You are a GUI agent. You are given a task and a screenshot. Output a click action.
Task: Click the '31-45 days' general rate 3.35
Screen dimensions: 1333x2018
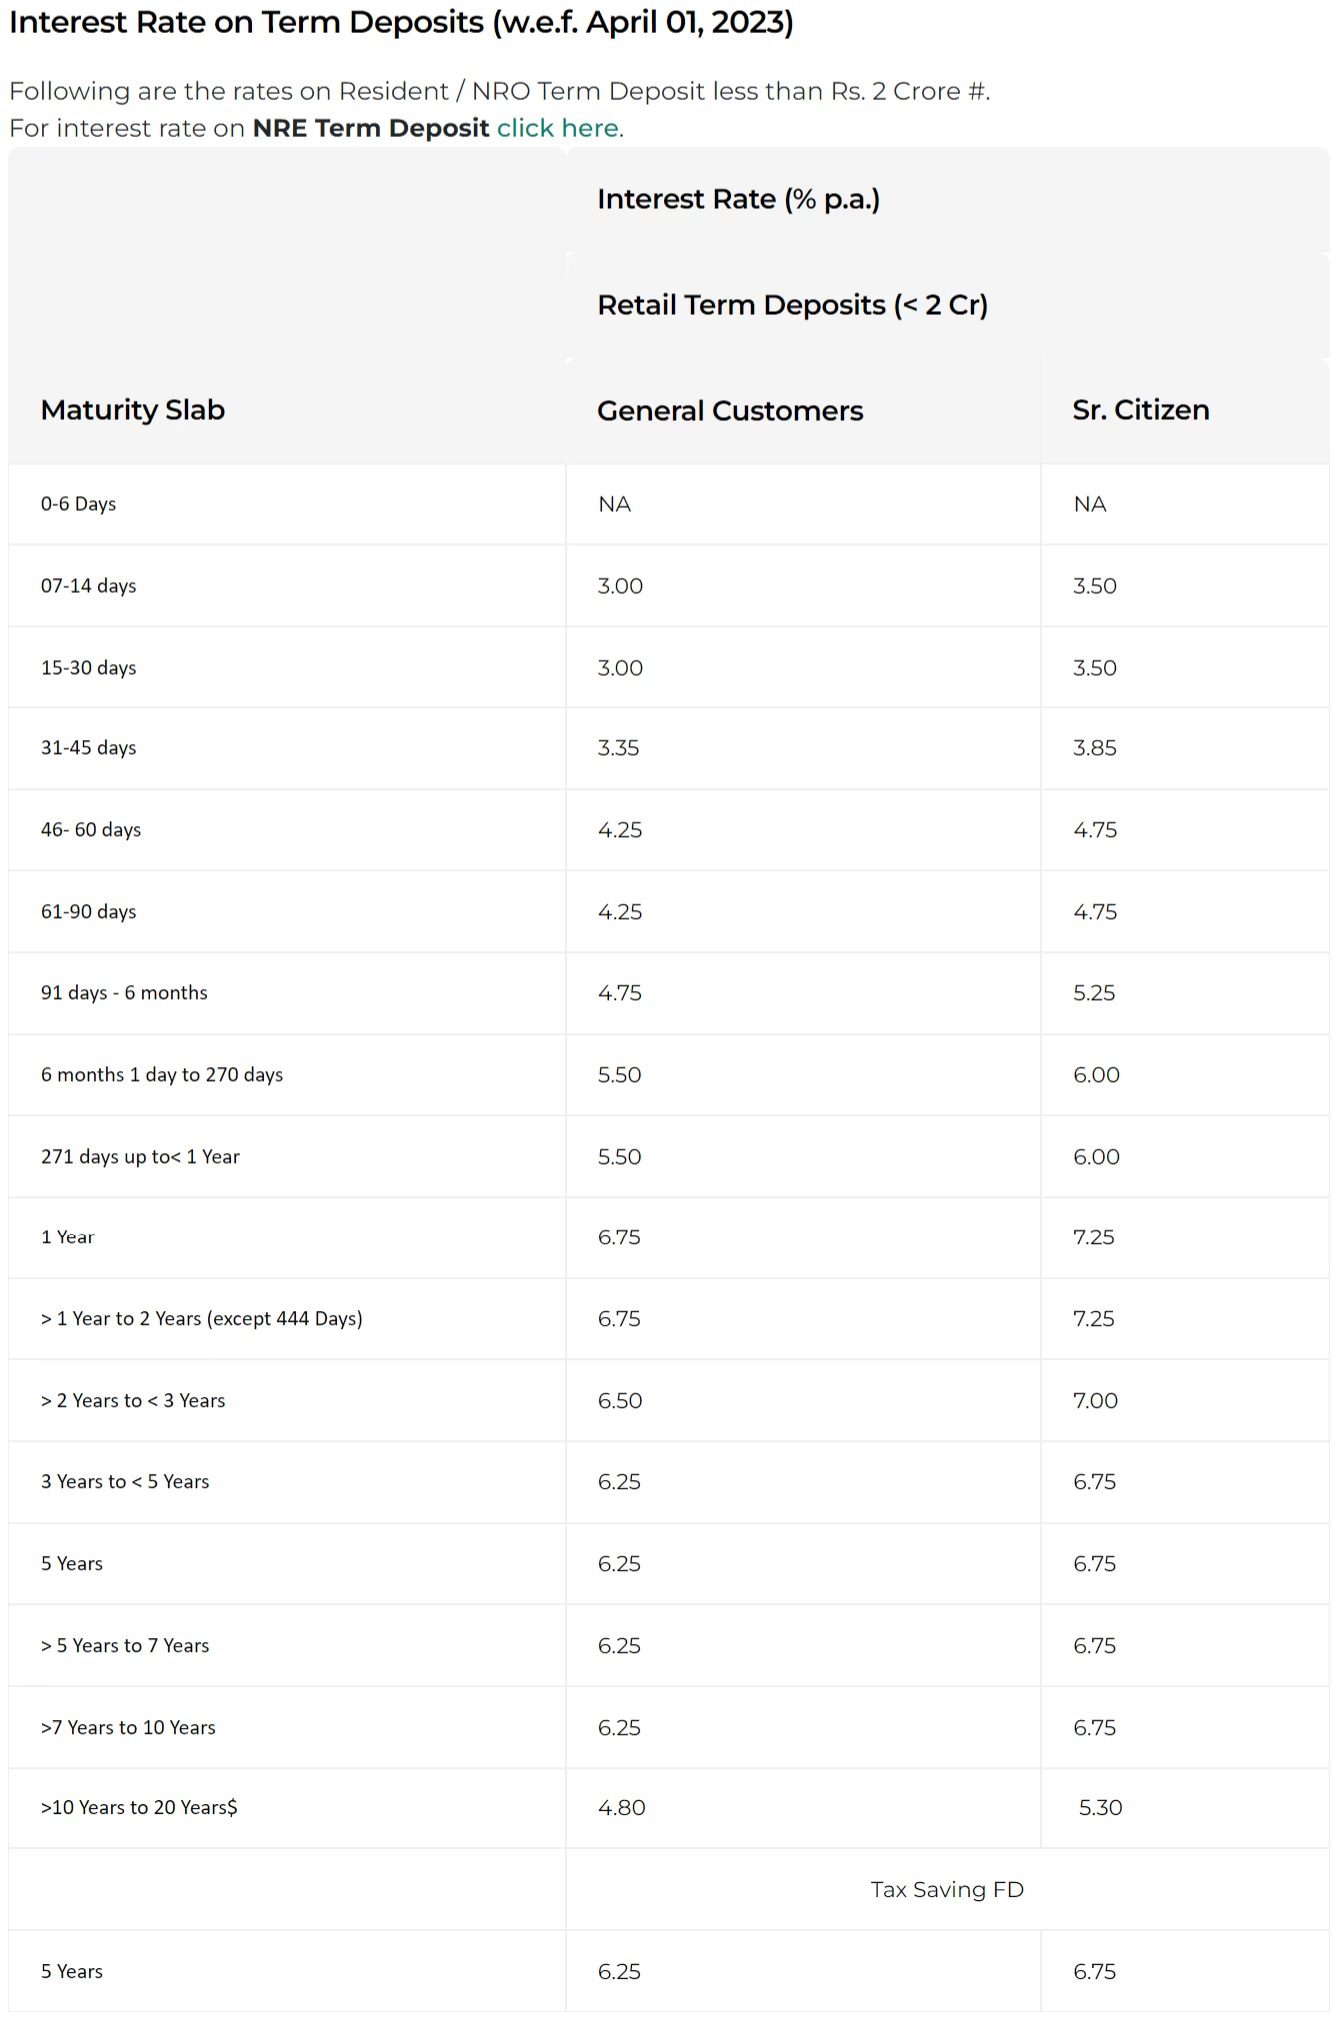coord(618,748)
